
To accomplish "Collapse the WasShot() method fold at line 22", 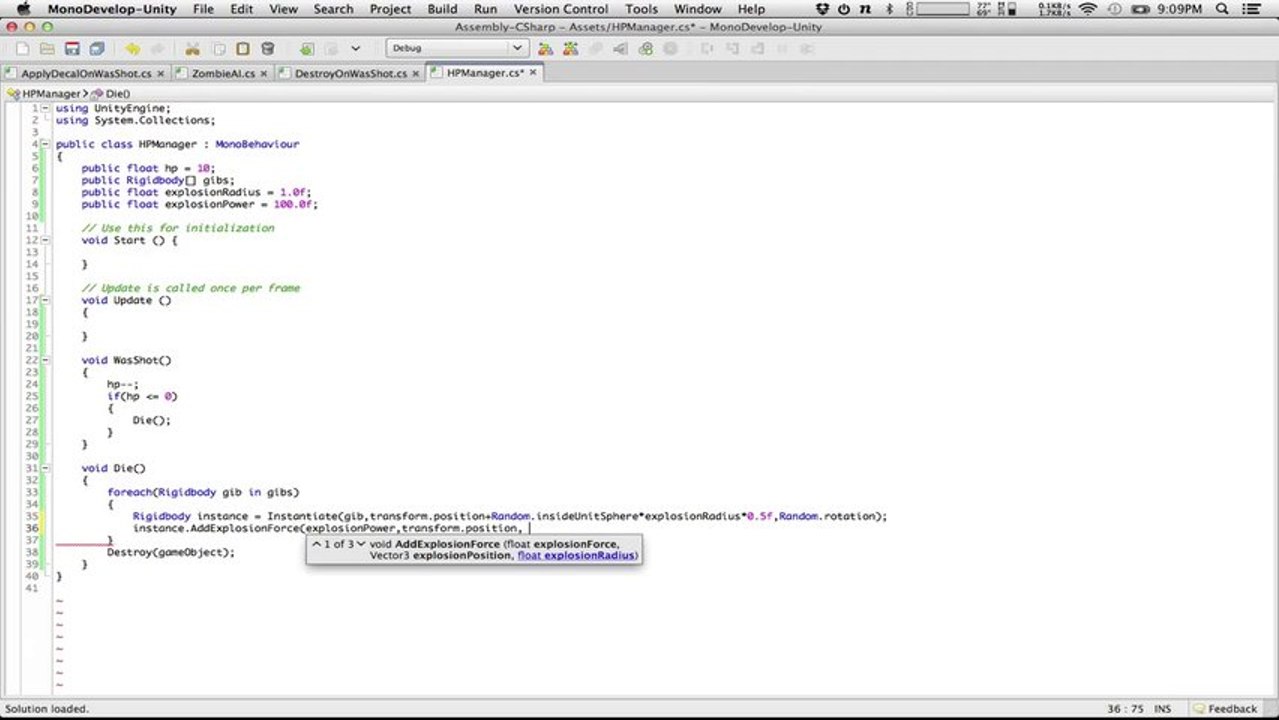I will (x=45, y=360).
